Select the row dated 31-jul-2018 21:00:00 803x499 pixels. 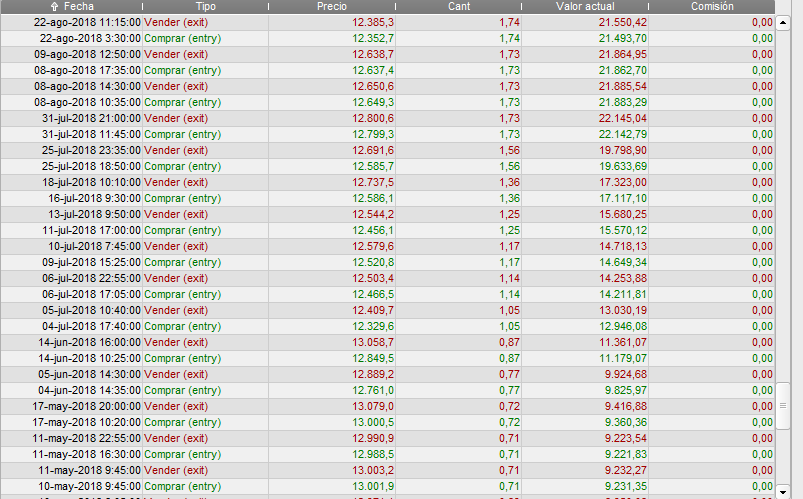(x=387, y=118)
